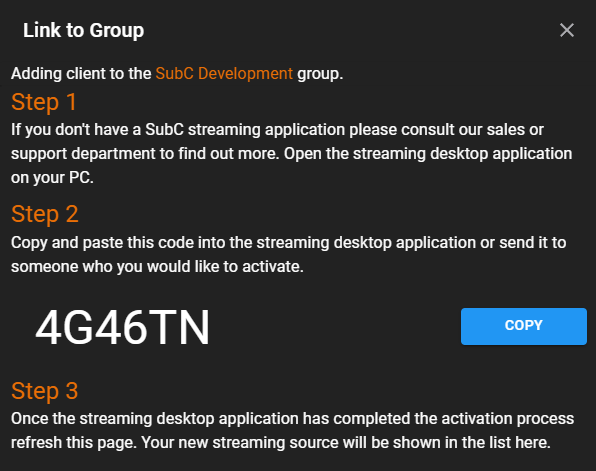Image resolution: width=596 pixels, height=471 pixels.
Task: Open the SubC Development group link
Action: (x=224, y=73)
